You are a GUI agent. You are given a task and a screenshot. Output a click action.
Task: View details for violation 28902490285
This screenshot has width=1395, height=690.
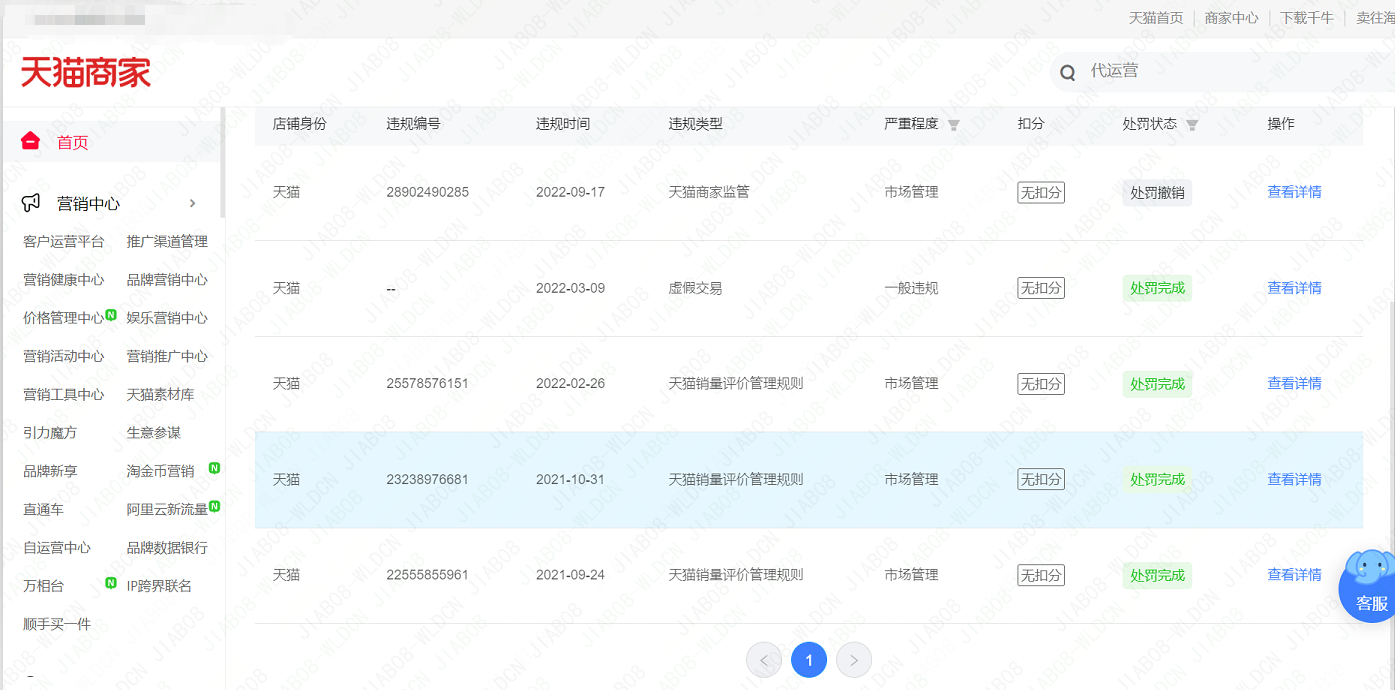point(1294,192)
